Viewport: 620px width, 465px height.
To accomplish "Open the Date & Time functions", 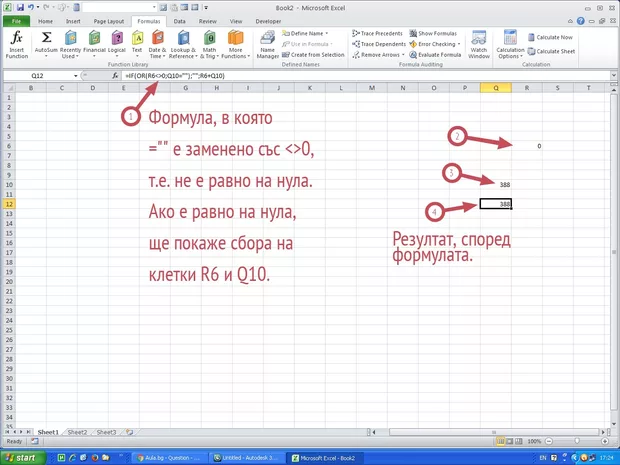I will coord(157,45).
